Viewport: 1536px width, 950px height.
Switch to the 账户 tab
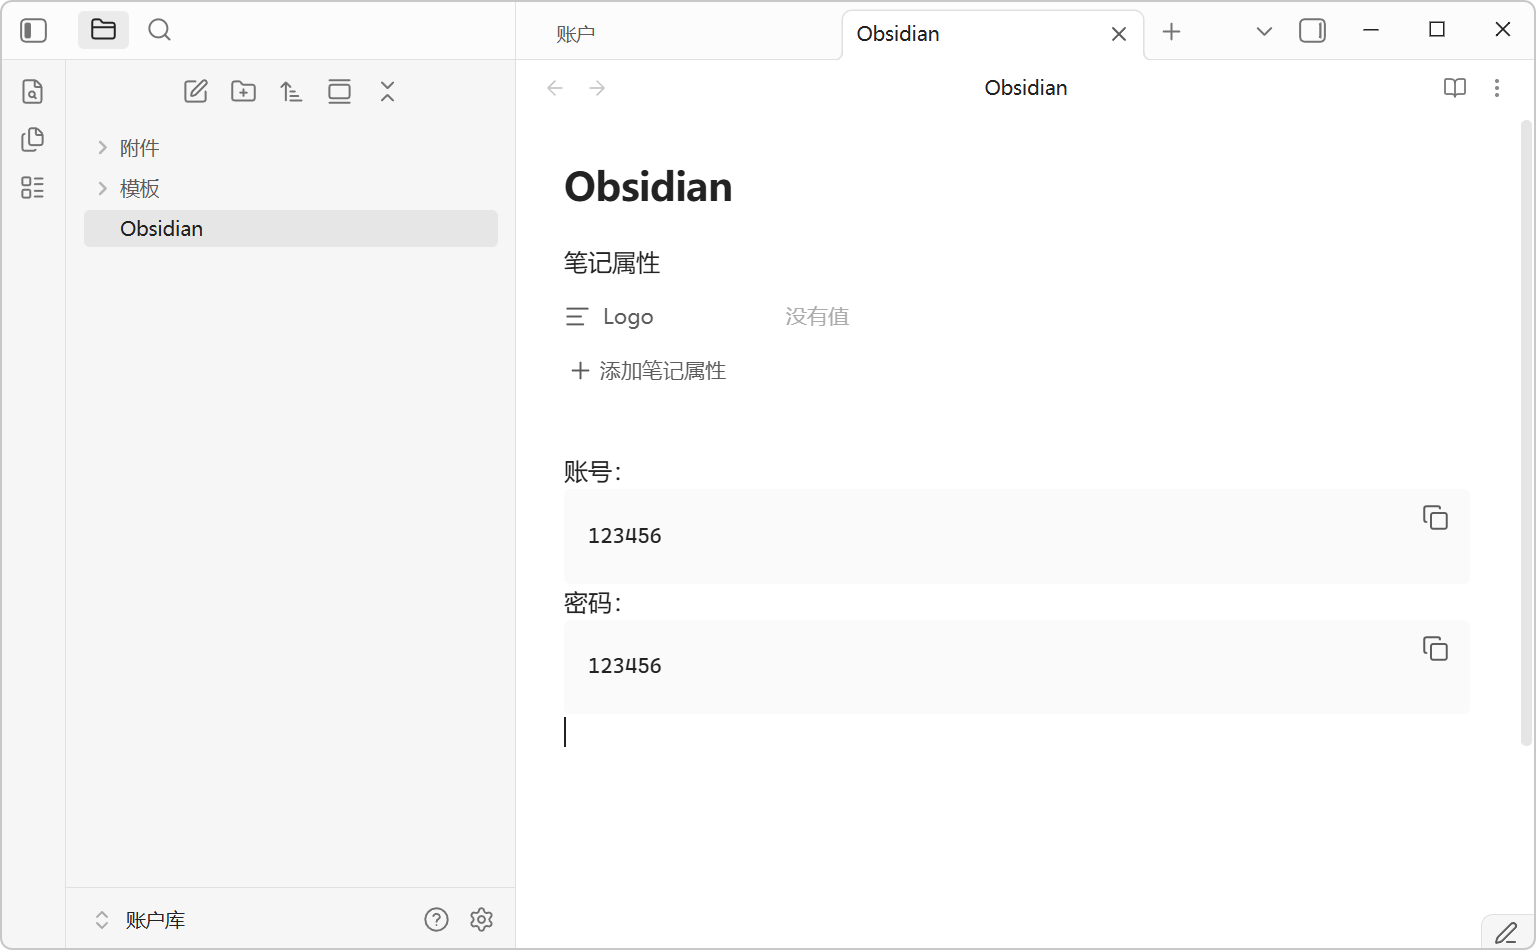576,34
